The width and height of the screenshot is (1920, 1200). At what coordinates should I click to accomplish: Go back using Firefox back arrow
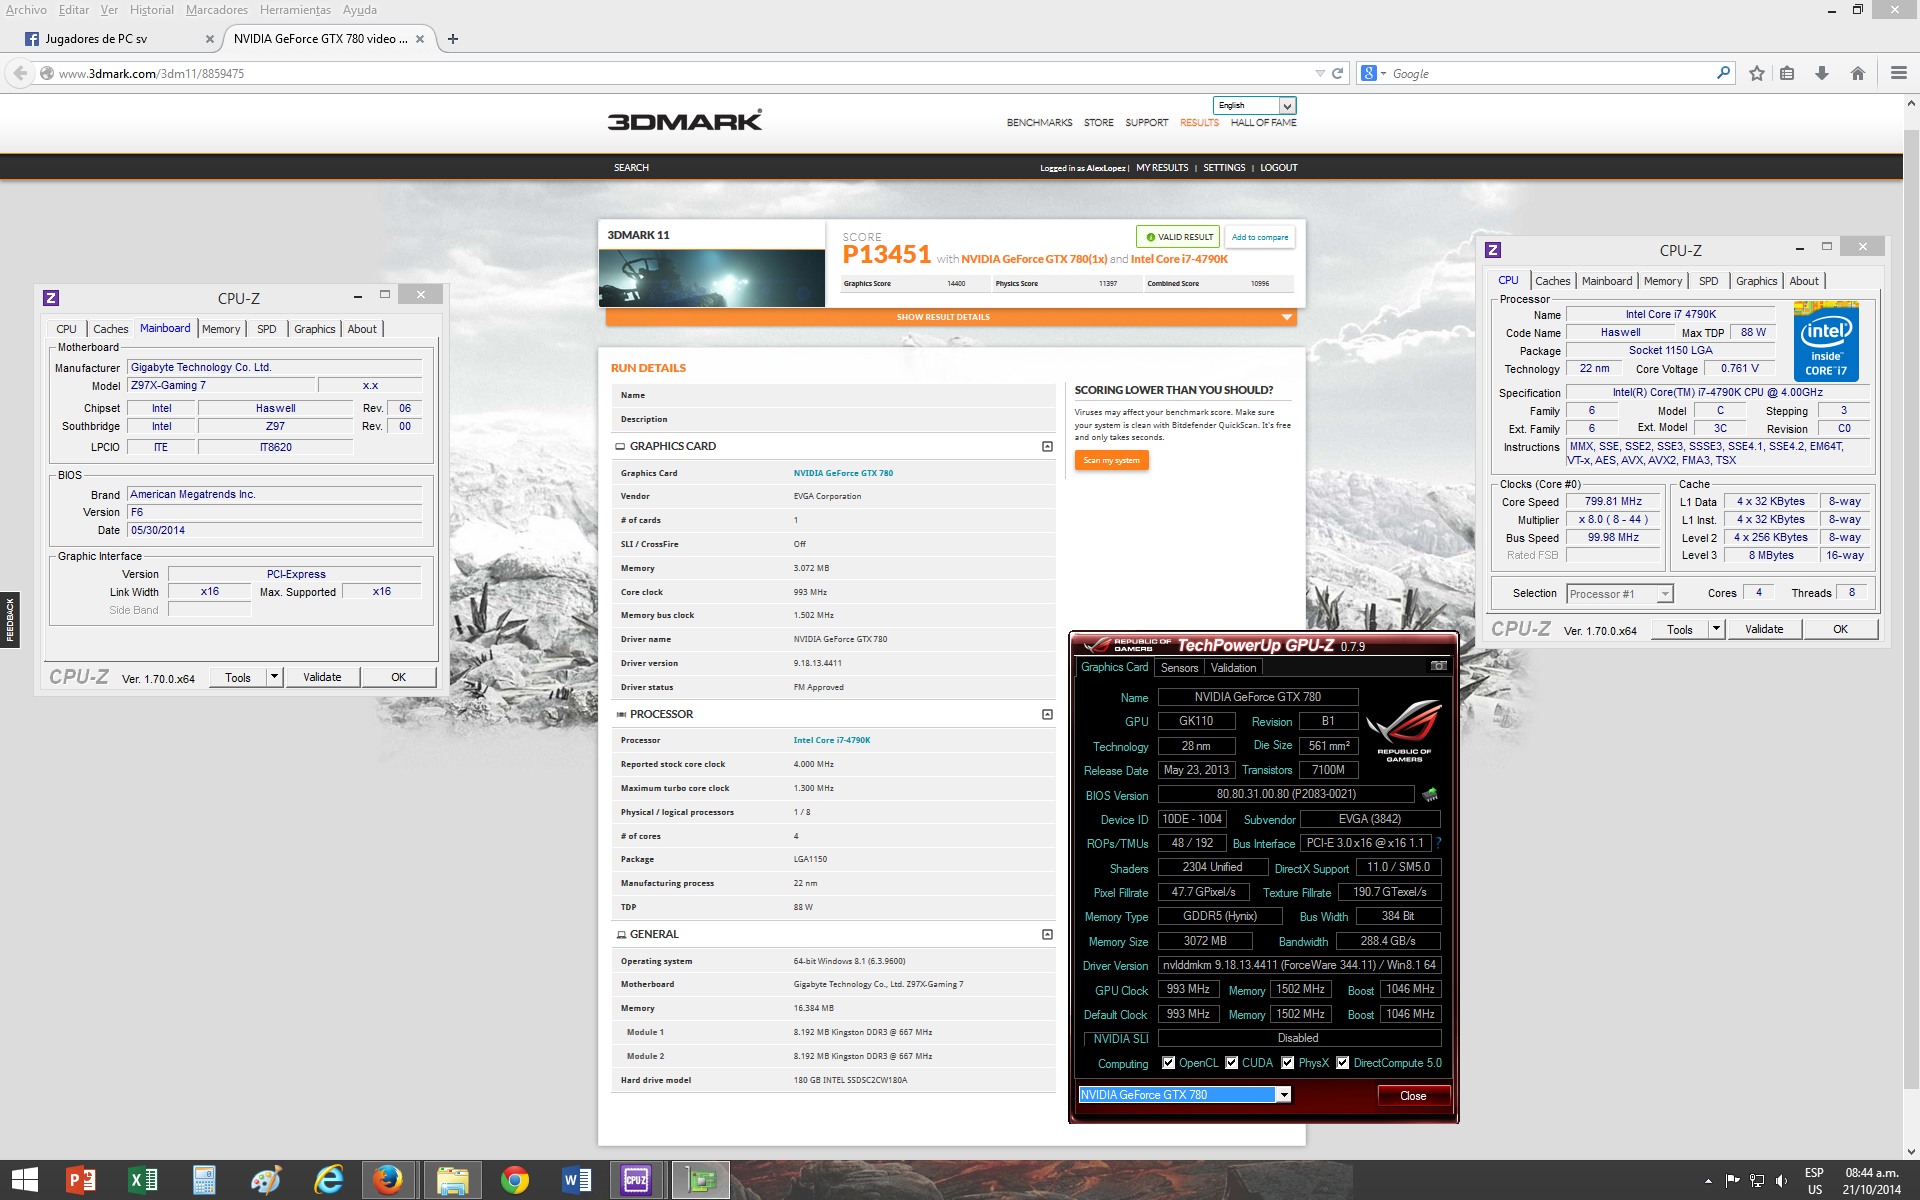click(x=20, y=73)
